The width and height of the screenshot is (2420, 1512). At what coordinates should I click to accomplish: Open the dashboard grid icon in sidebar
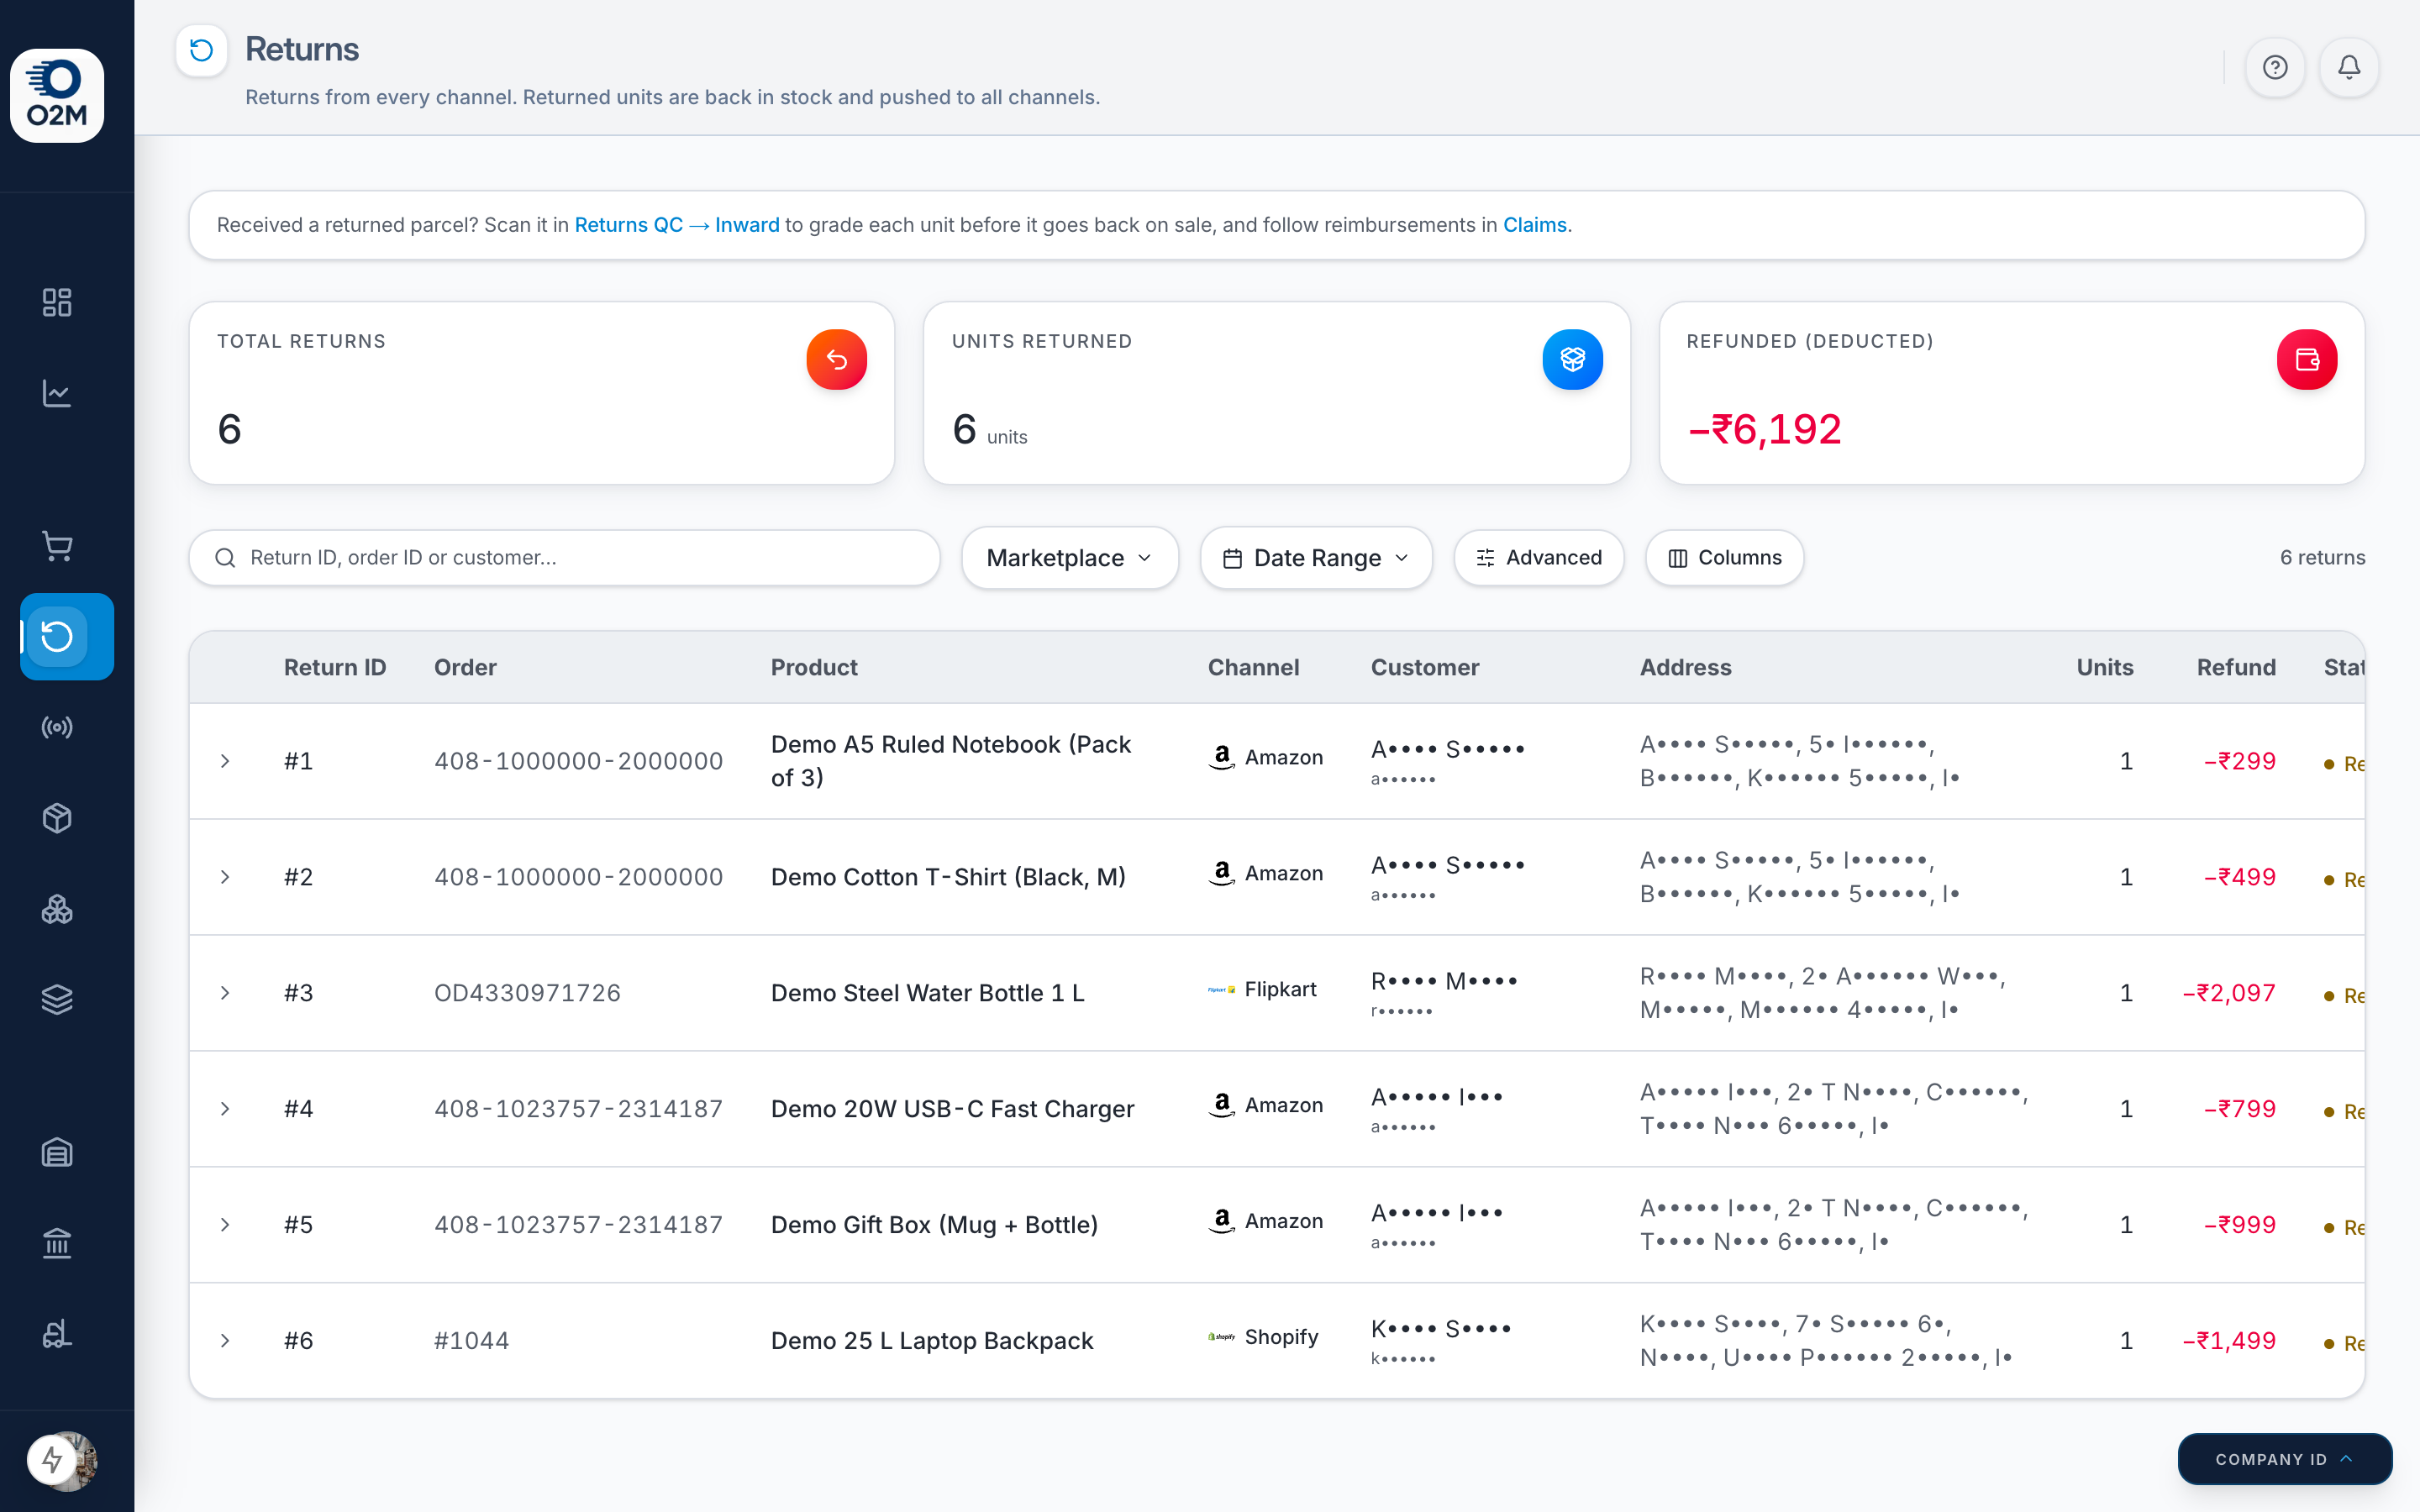[x=57, y=302]
